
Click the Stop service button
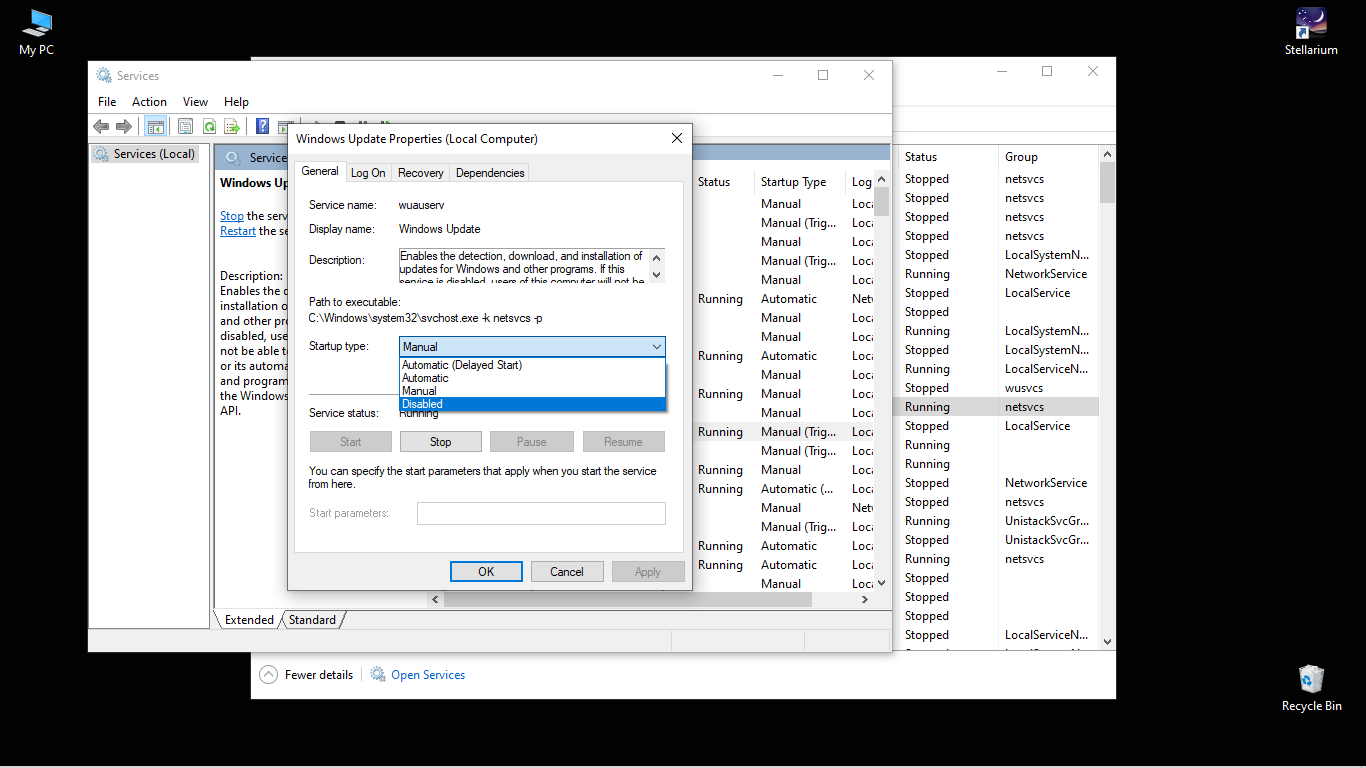[x=441, y=442]
